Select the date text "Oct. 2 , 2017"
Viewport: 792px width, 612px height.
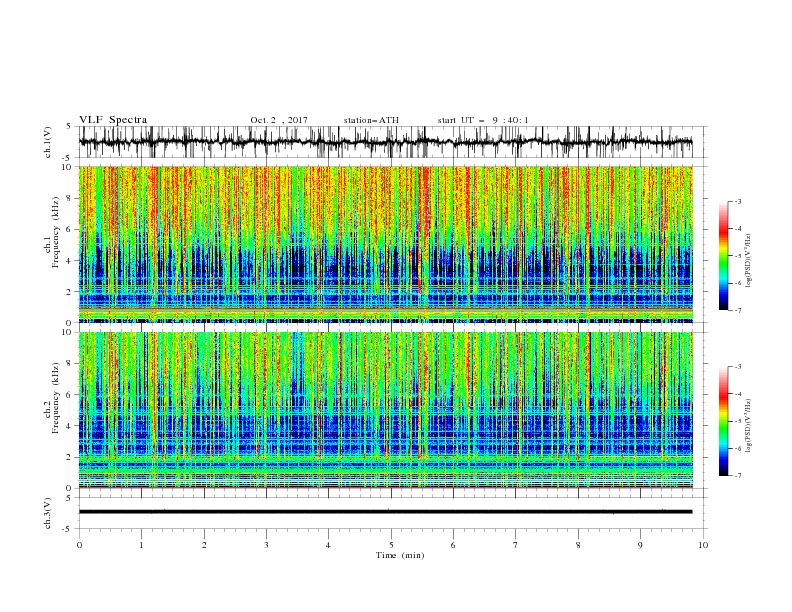click(279, 120)
